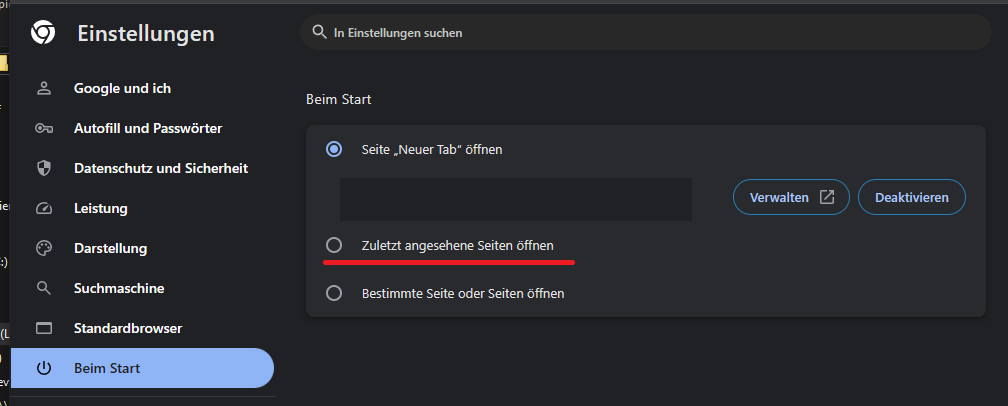Click the search magnifier icon in settings search bar
Image resolution: width=1008 pixels, height=406 pixels.
[320, 32]
